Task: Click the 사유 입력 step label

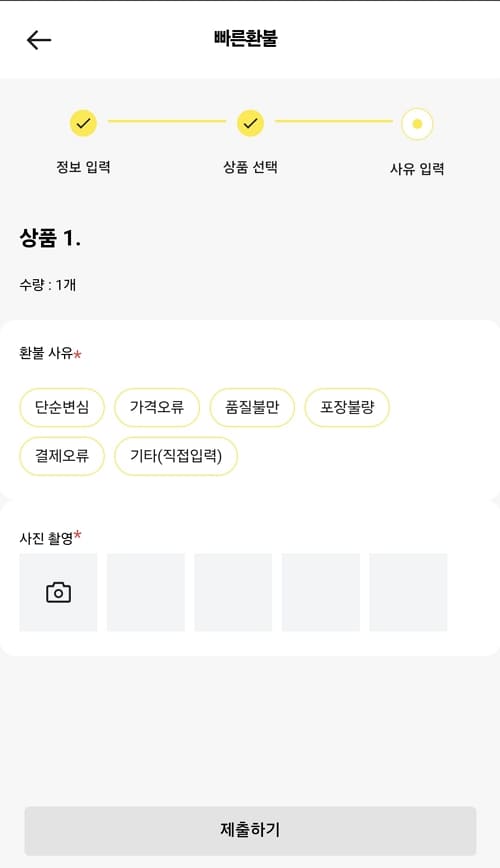Action: (x=417, y=169)
